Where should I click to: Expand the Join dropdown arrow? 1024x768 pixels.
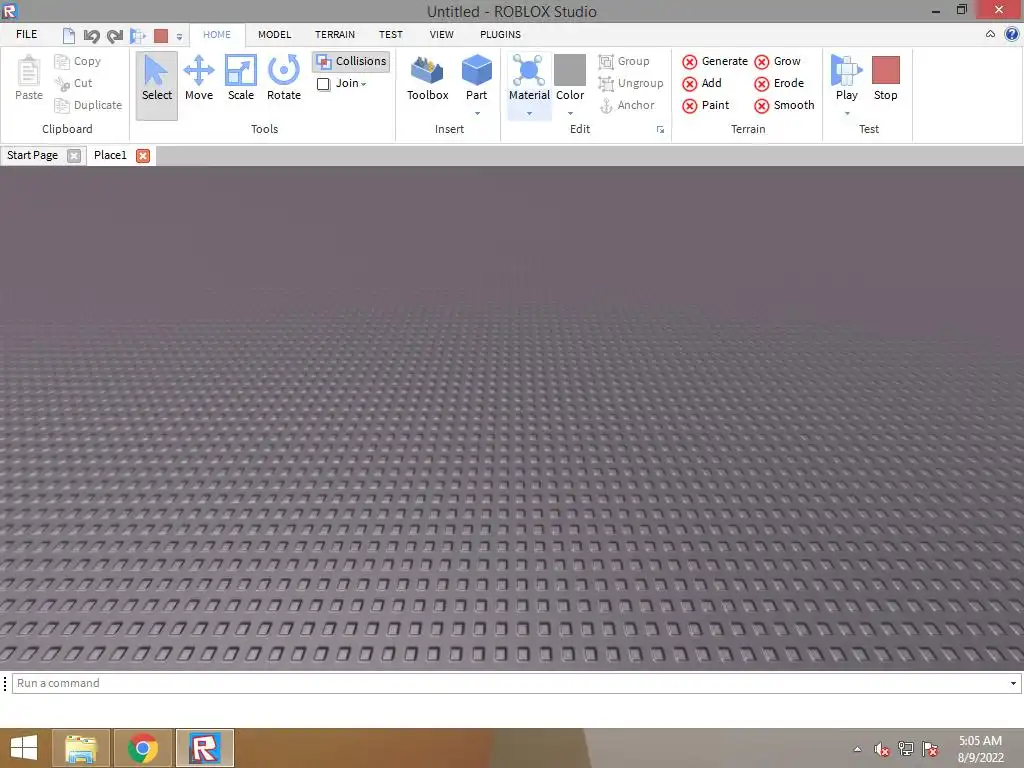pyautogui.click(x=363, y=84)
